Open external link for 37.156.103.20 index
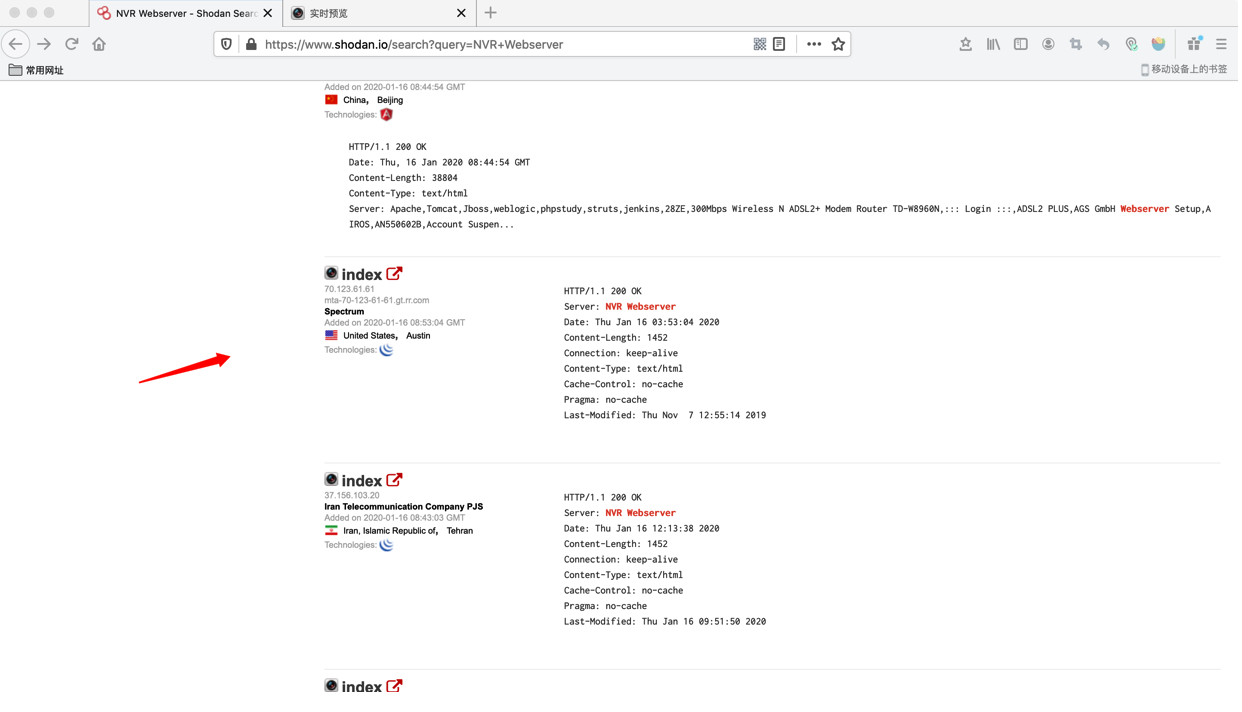 click(x=394, y=479)
